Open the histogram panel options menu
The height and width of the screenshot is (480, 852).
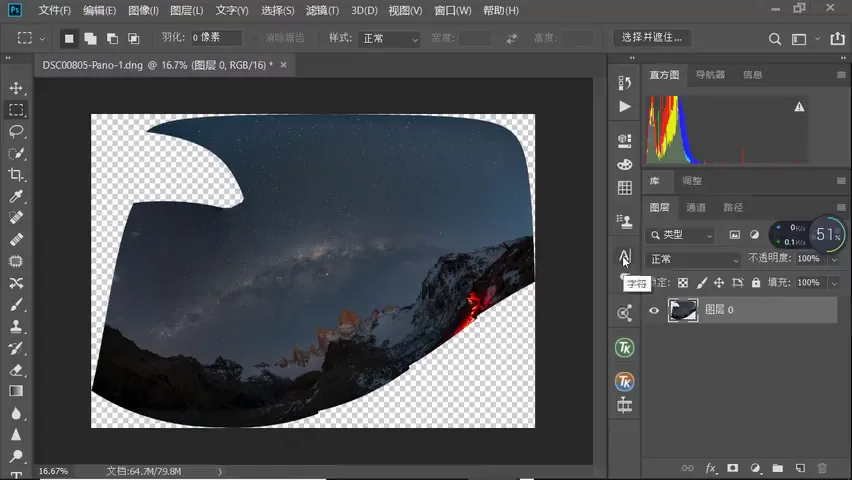[x=841, y=75]
